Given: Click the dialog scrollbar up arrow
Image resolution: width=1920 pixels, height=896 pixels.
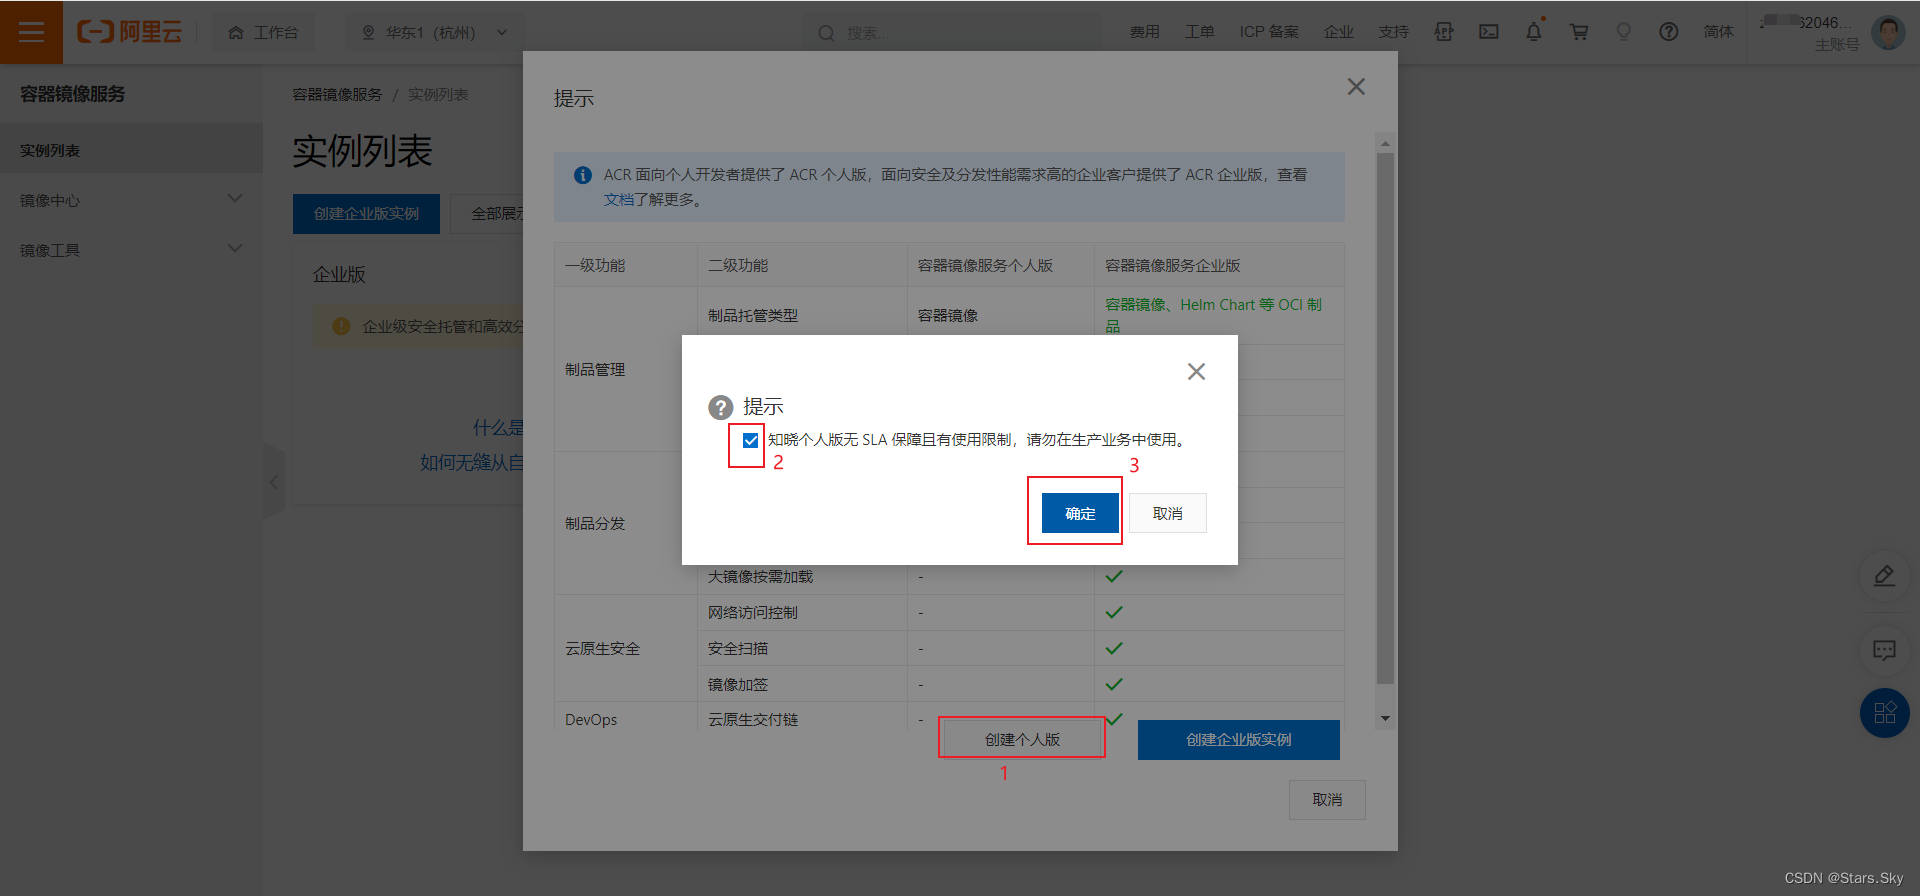Looking at the screenshot, I should 1385,144.
